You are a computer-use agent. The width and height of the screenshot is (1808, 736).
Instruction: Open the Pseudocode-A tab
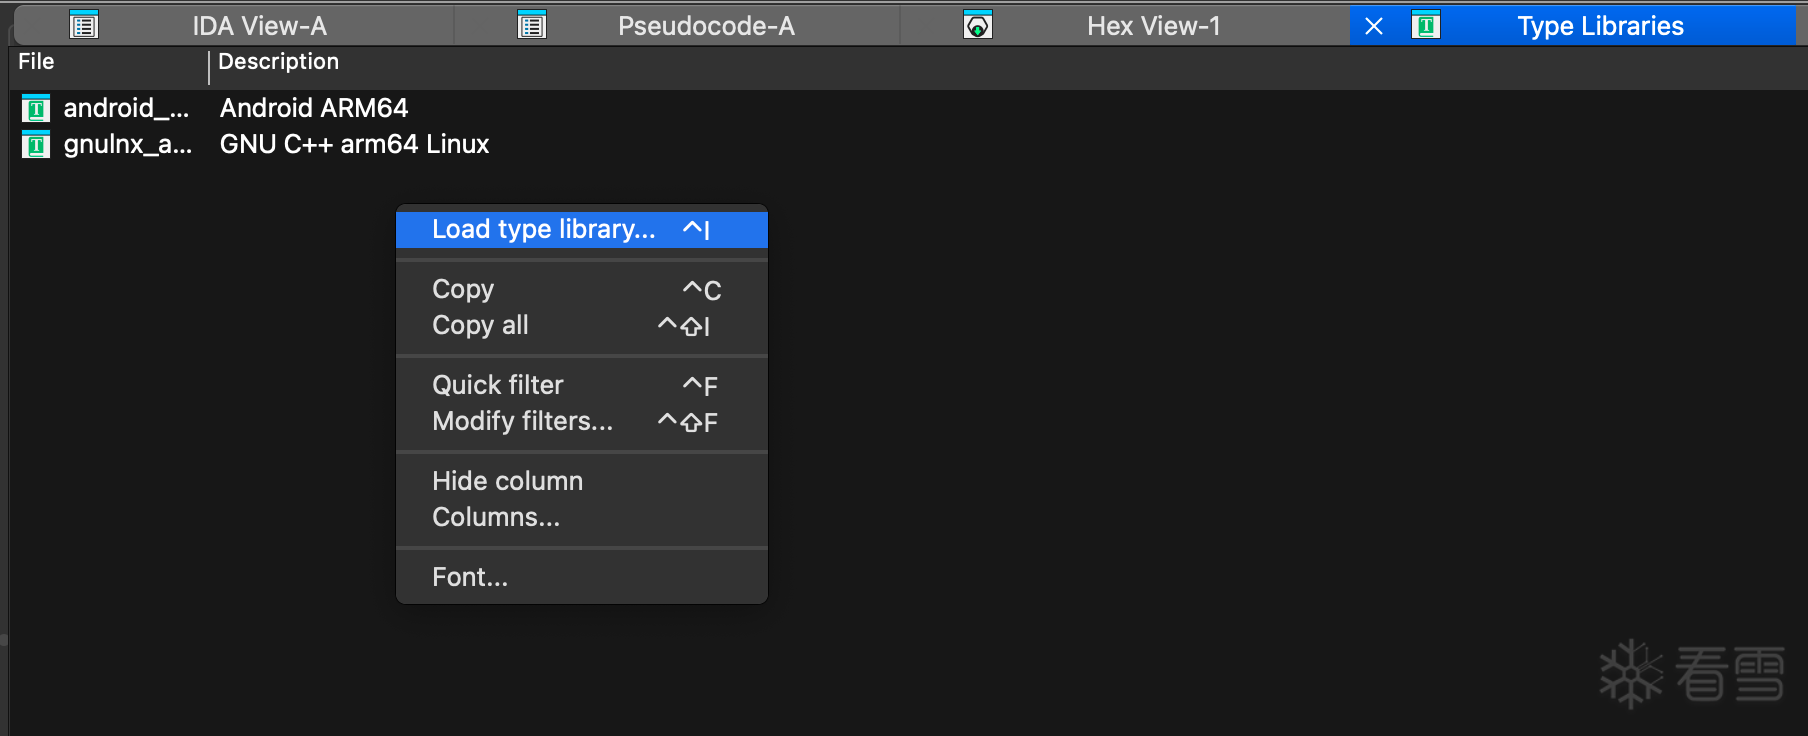(x=706, y=26)
